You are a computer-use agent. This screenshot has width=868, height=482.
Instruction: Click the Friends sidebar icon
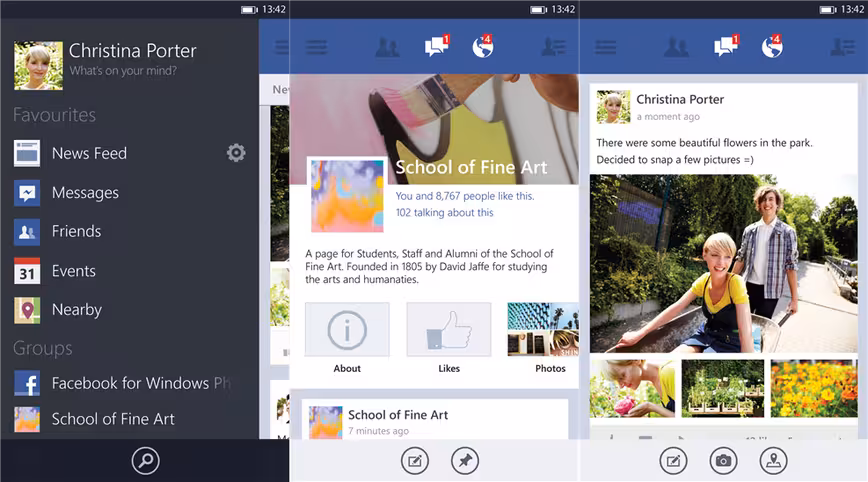pyautogui.click(x=27, y=232)
